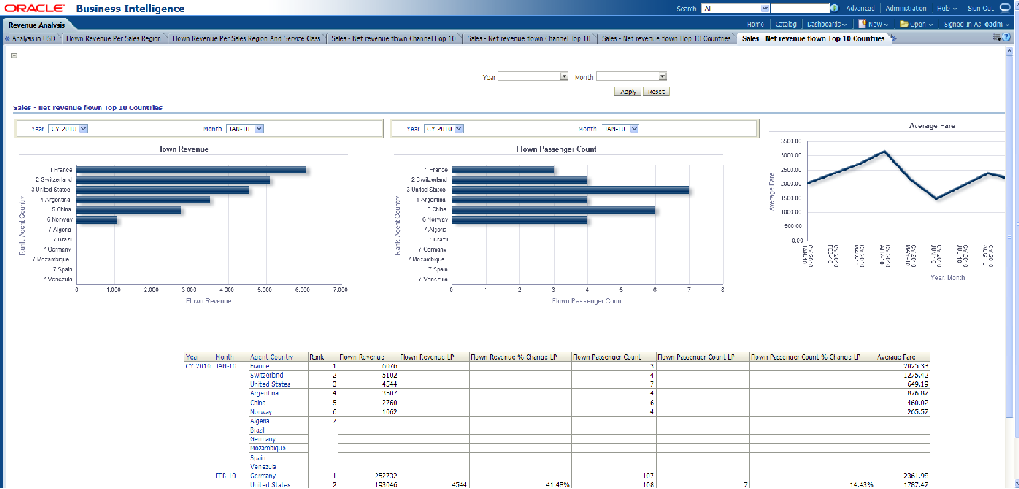Switch to Flown Revenue Per Sales Region tab
The height and width of the screenshot is (489, 1019).
click(112, 39)
